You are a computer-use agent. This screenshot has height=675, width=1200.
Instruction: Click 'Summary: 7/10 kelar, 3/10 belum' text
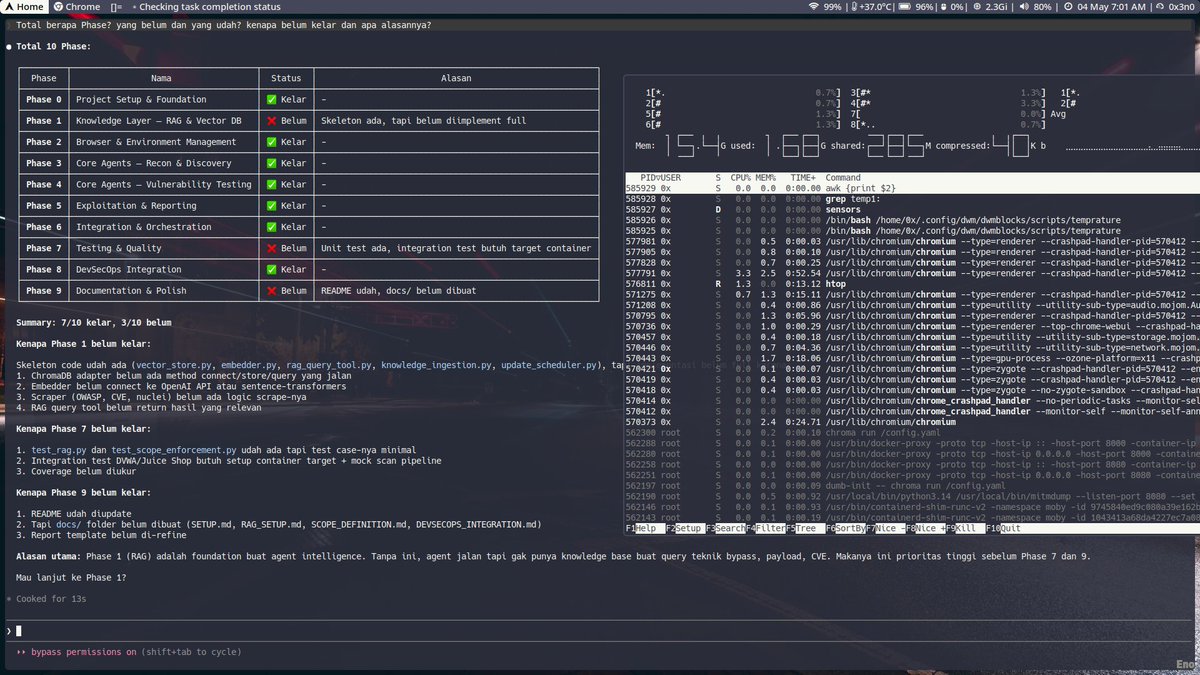94,322
